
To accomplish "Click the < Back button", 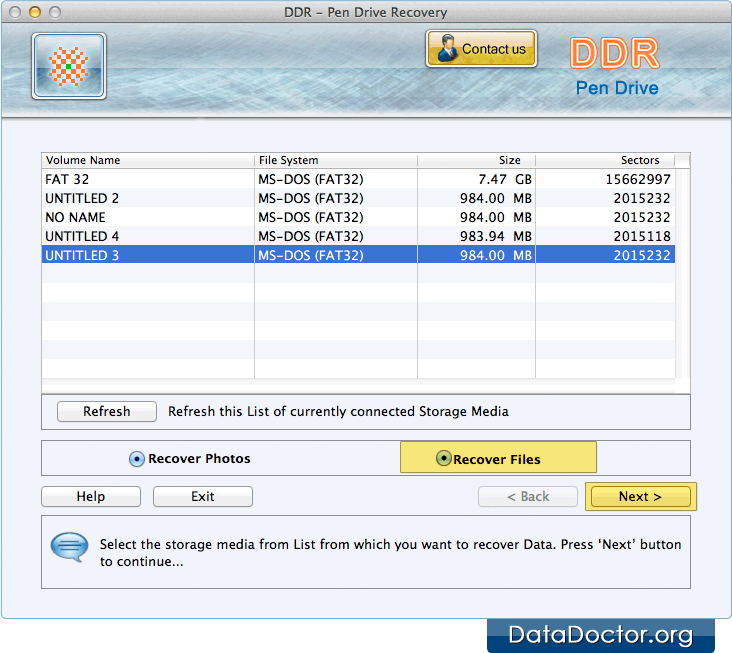I will point(528,496).
